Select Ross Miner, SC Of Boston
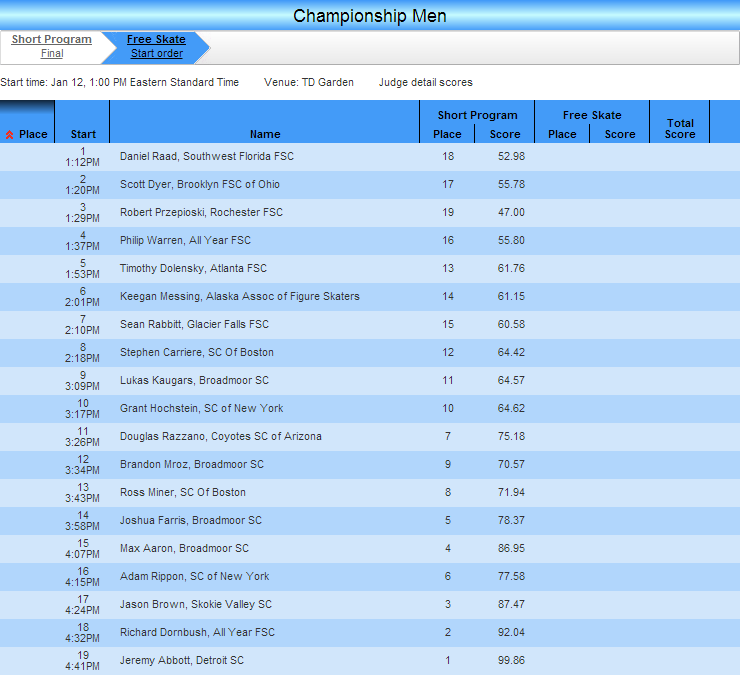 coord(183,492)
